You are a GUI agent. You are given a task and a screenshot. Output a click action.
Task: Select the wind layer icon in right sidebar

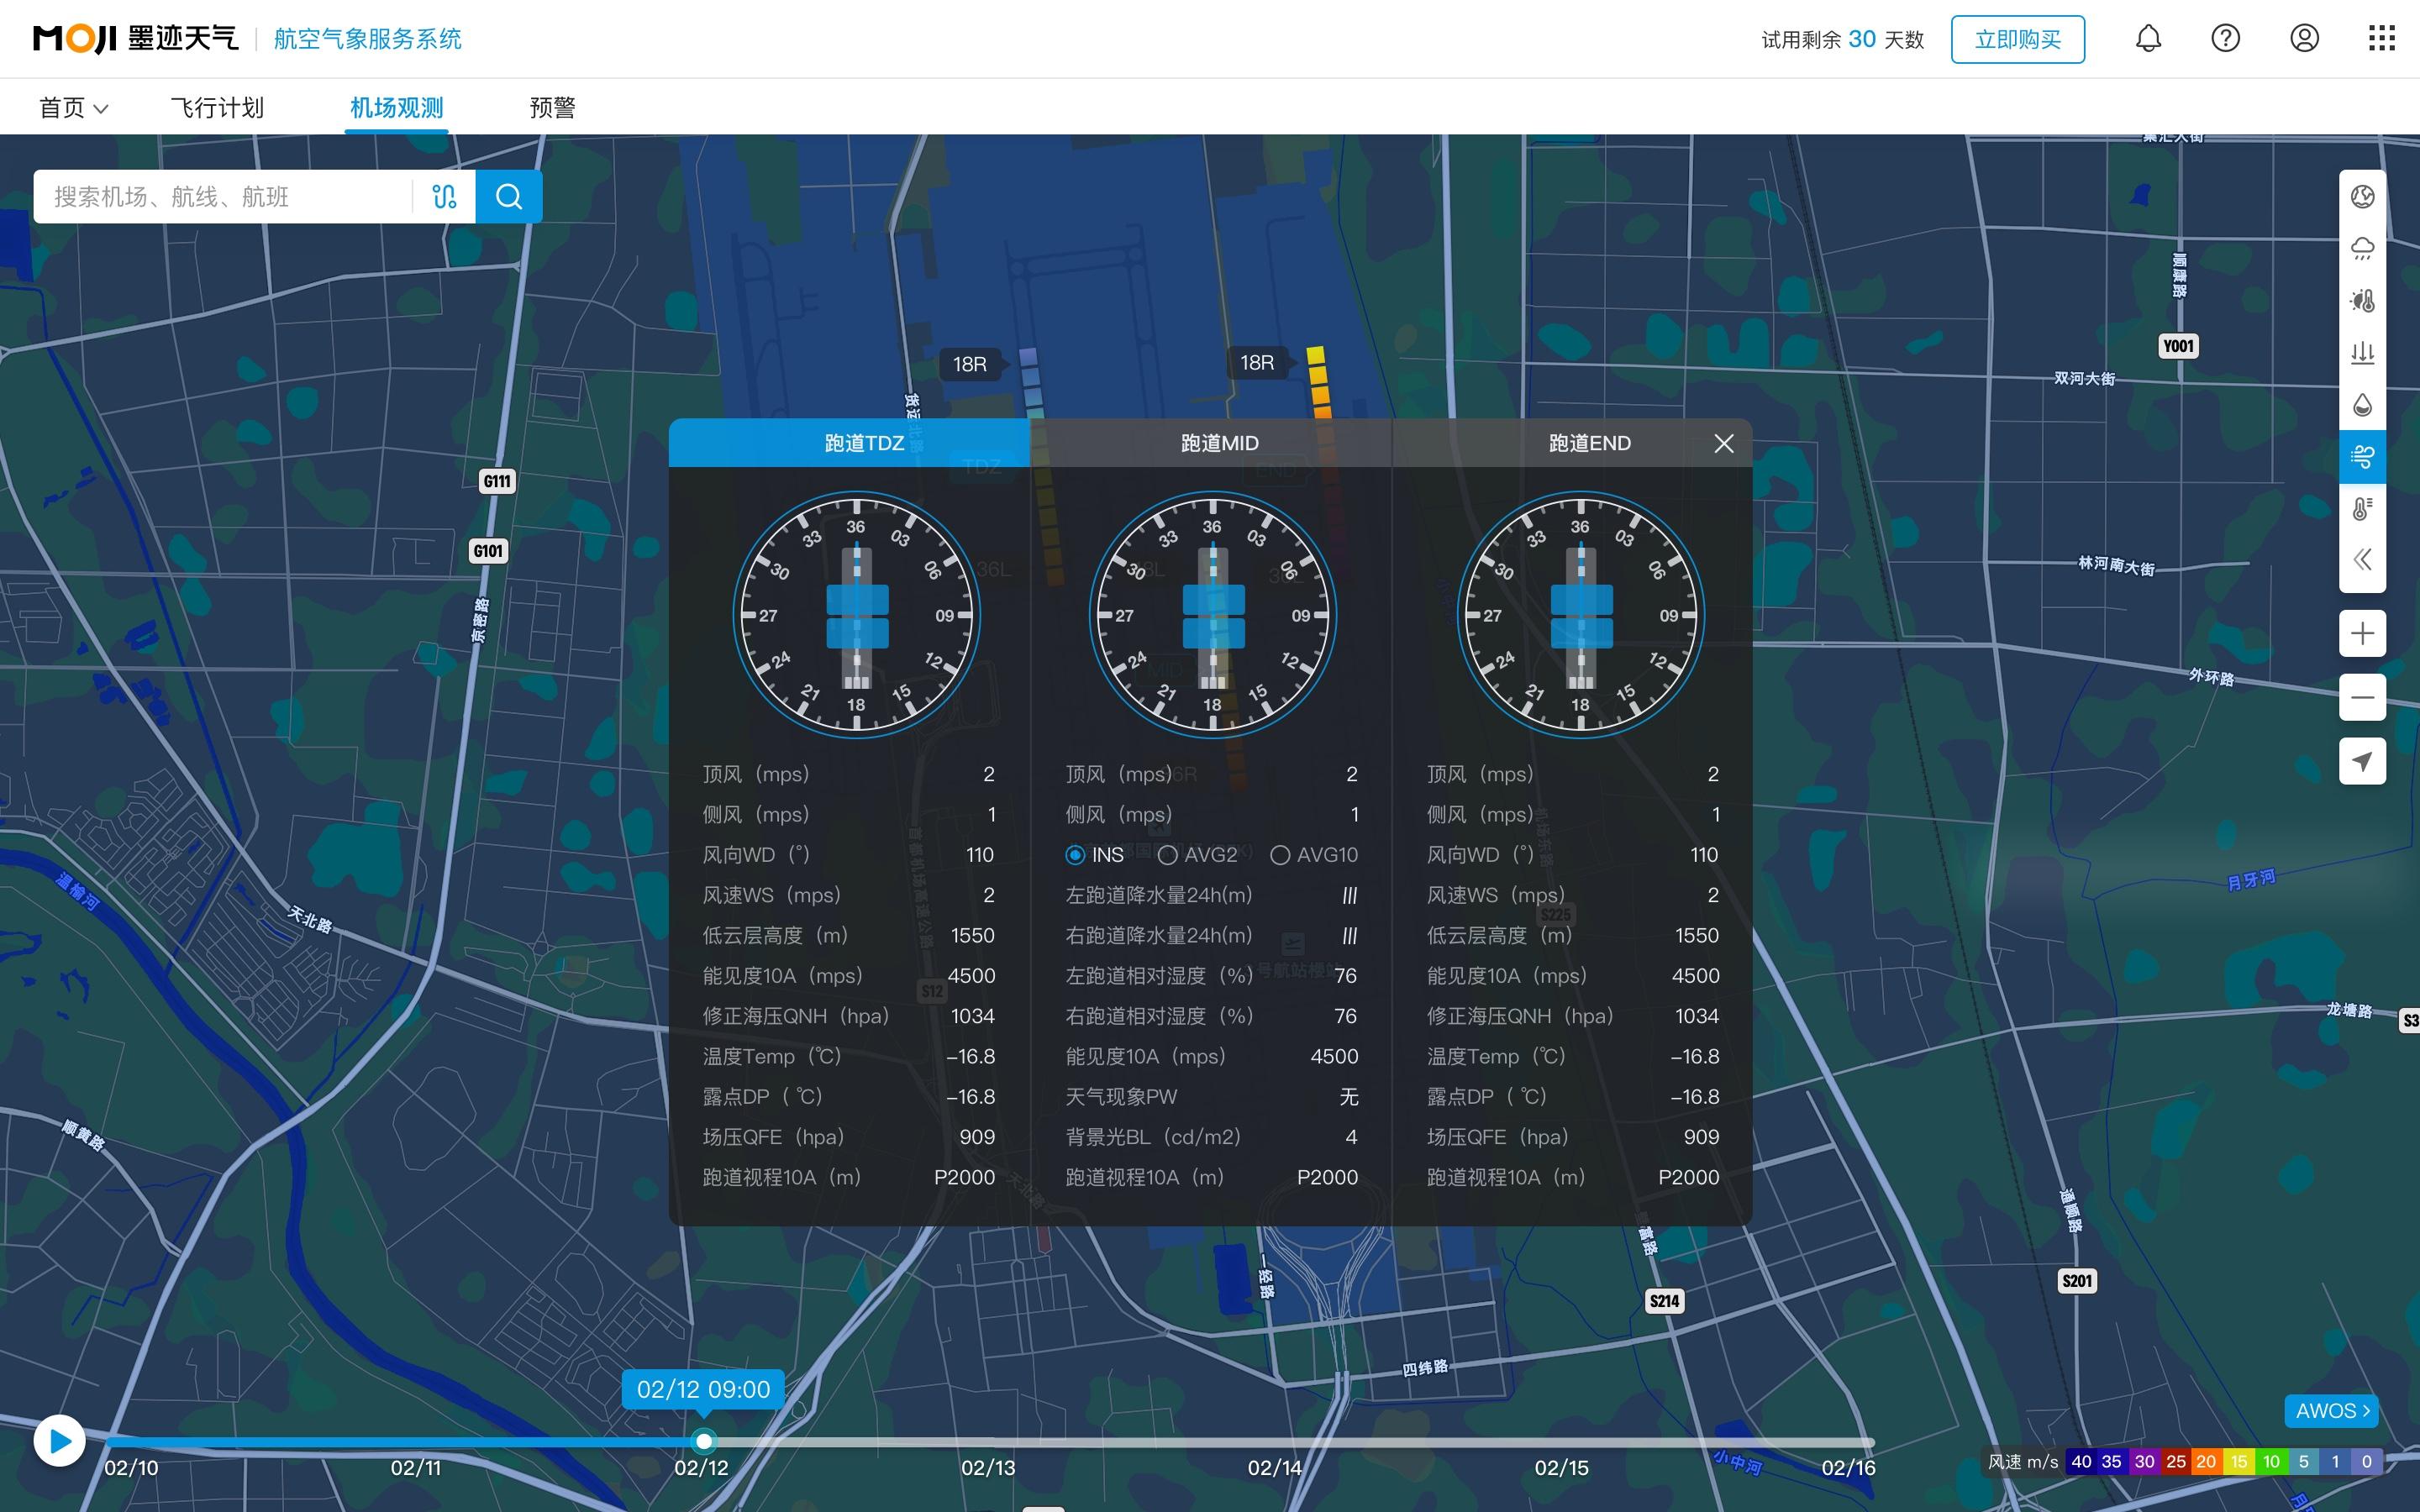click(x=2362, y=457)
